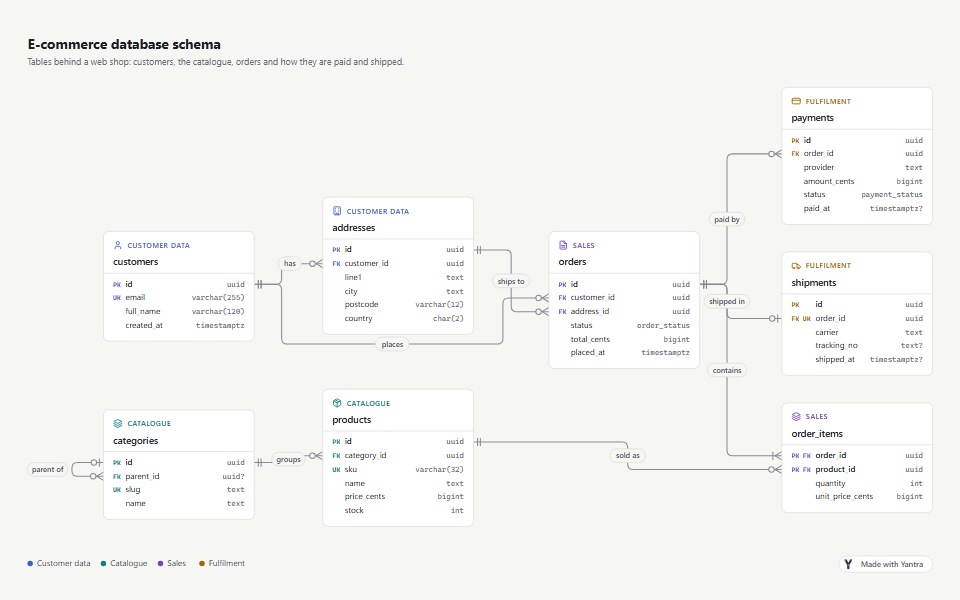960x600 pixels.
Task: Click the orders table document icon
Action: pos(563,245)
